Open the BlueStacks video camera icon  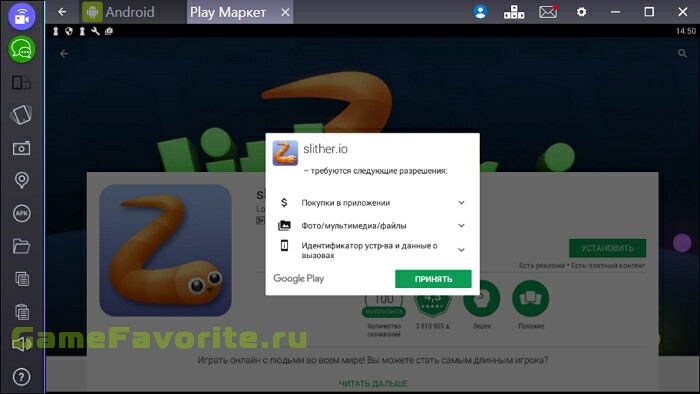pyautogui.click(x=21, y=17)
